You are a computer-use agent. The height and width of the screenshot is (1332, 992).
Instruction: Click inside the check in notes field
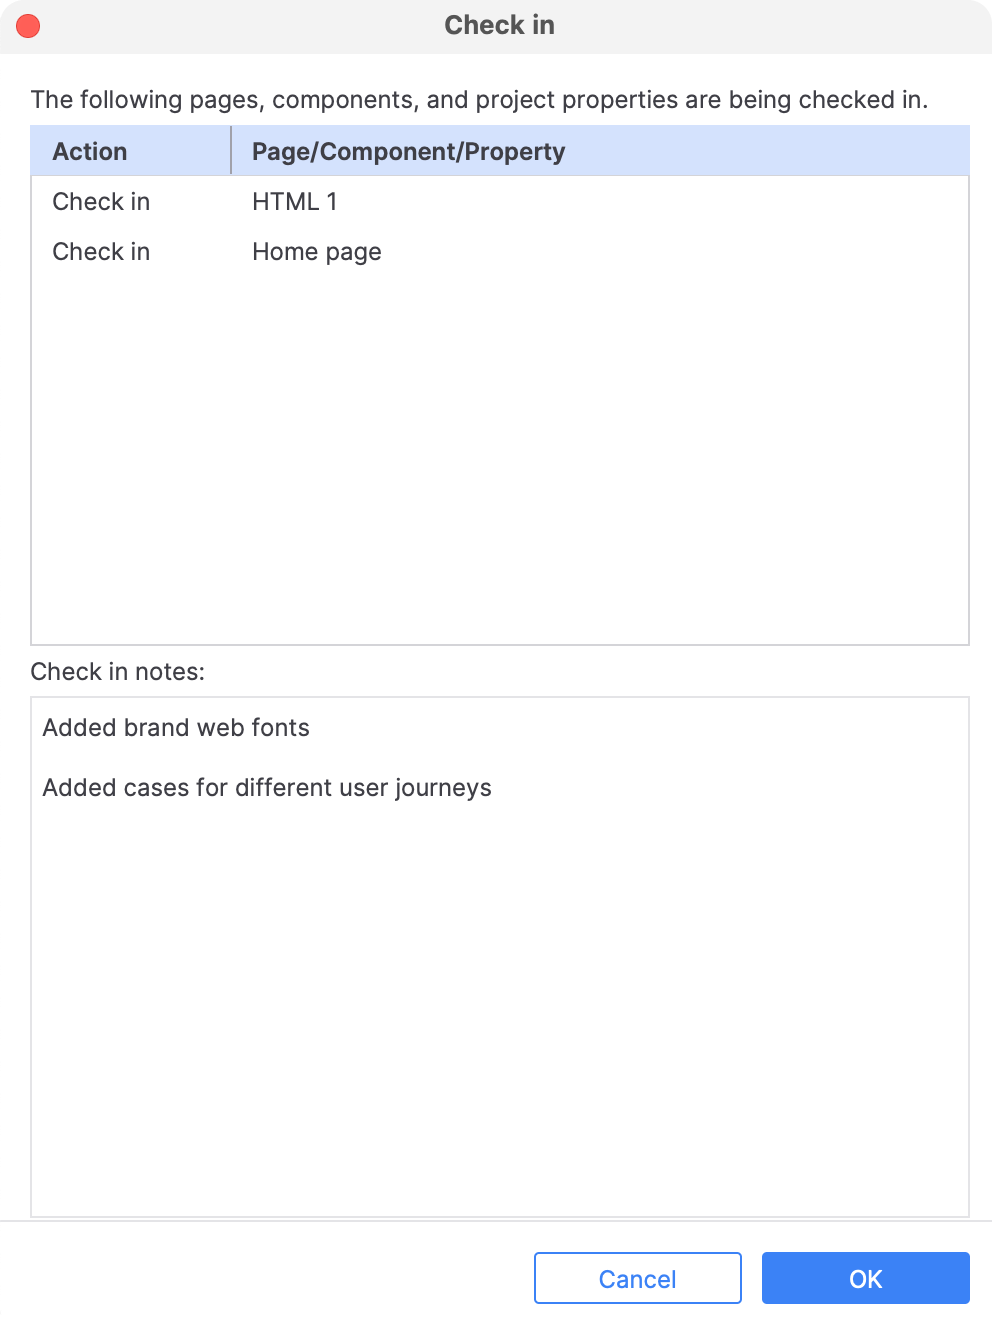[x=500, y=1000]
